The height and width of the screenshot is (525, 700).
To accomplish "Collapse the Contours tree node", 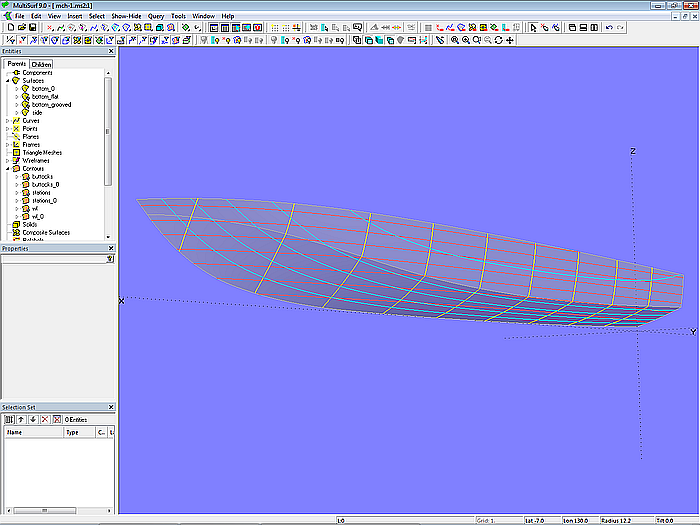I will click(x=7, y=169).
